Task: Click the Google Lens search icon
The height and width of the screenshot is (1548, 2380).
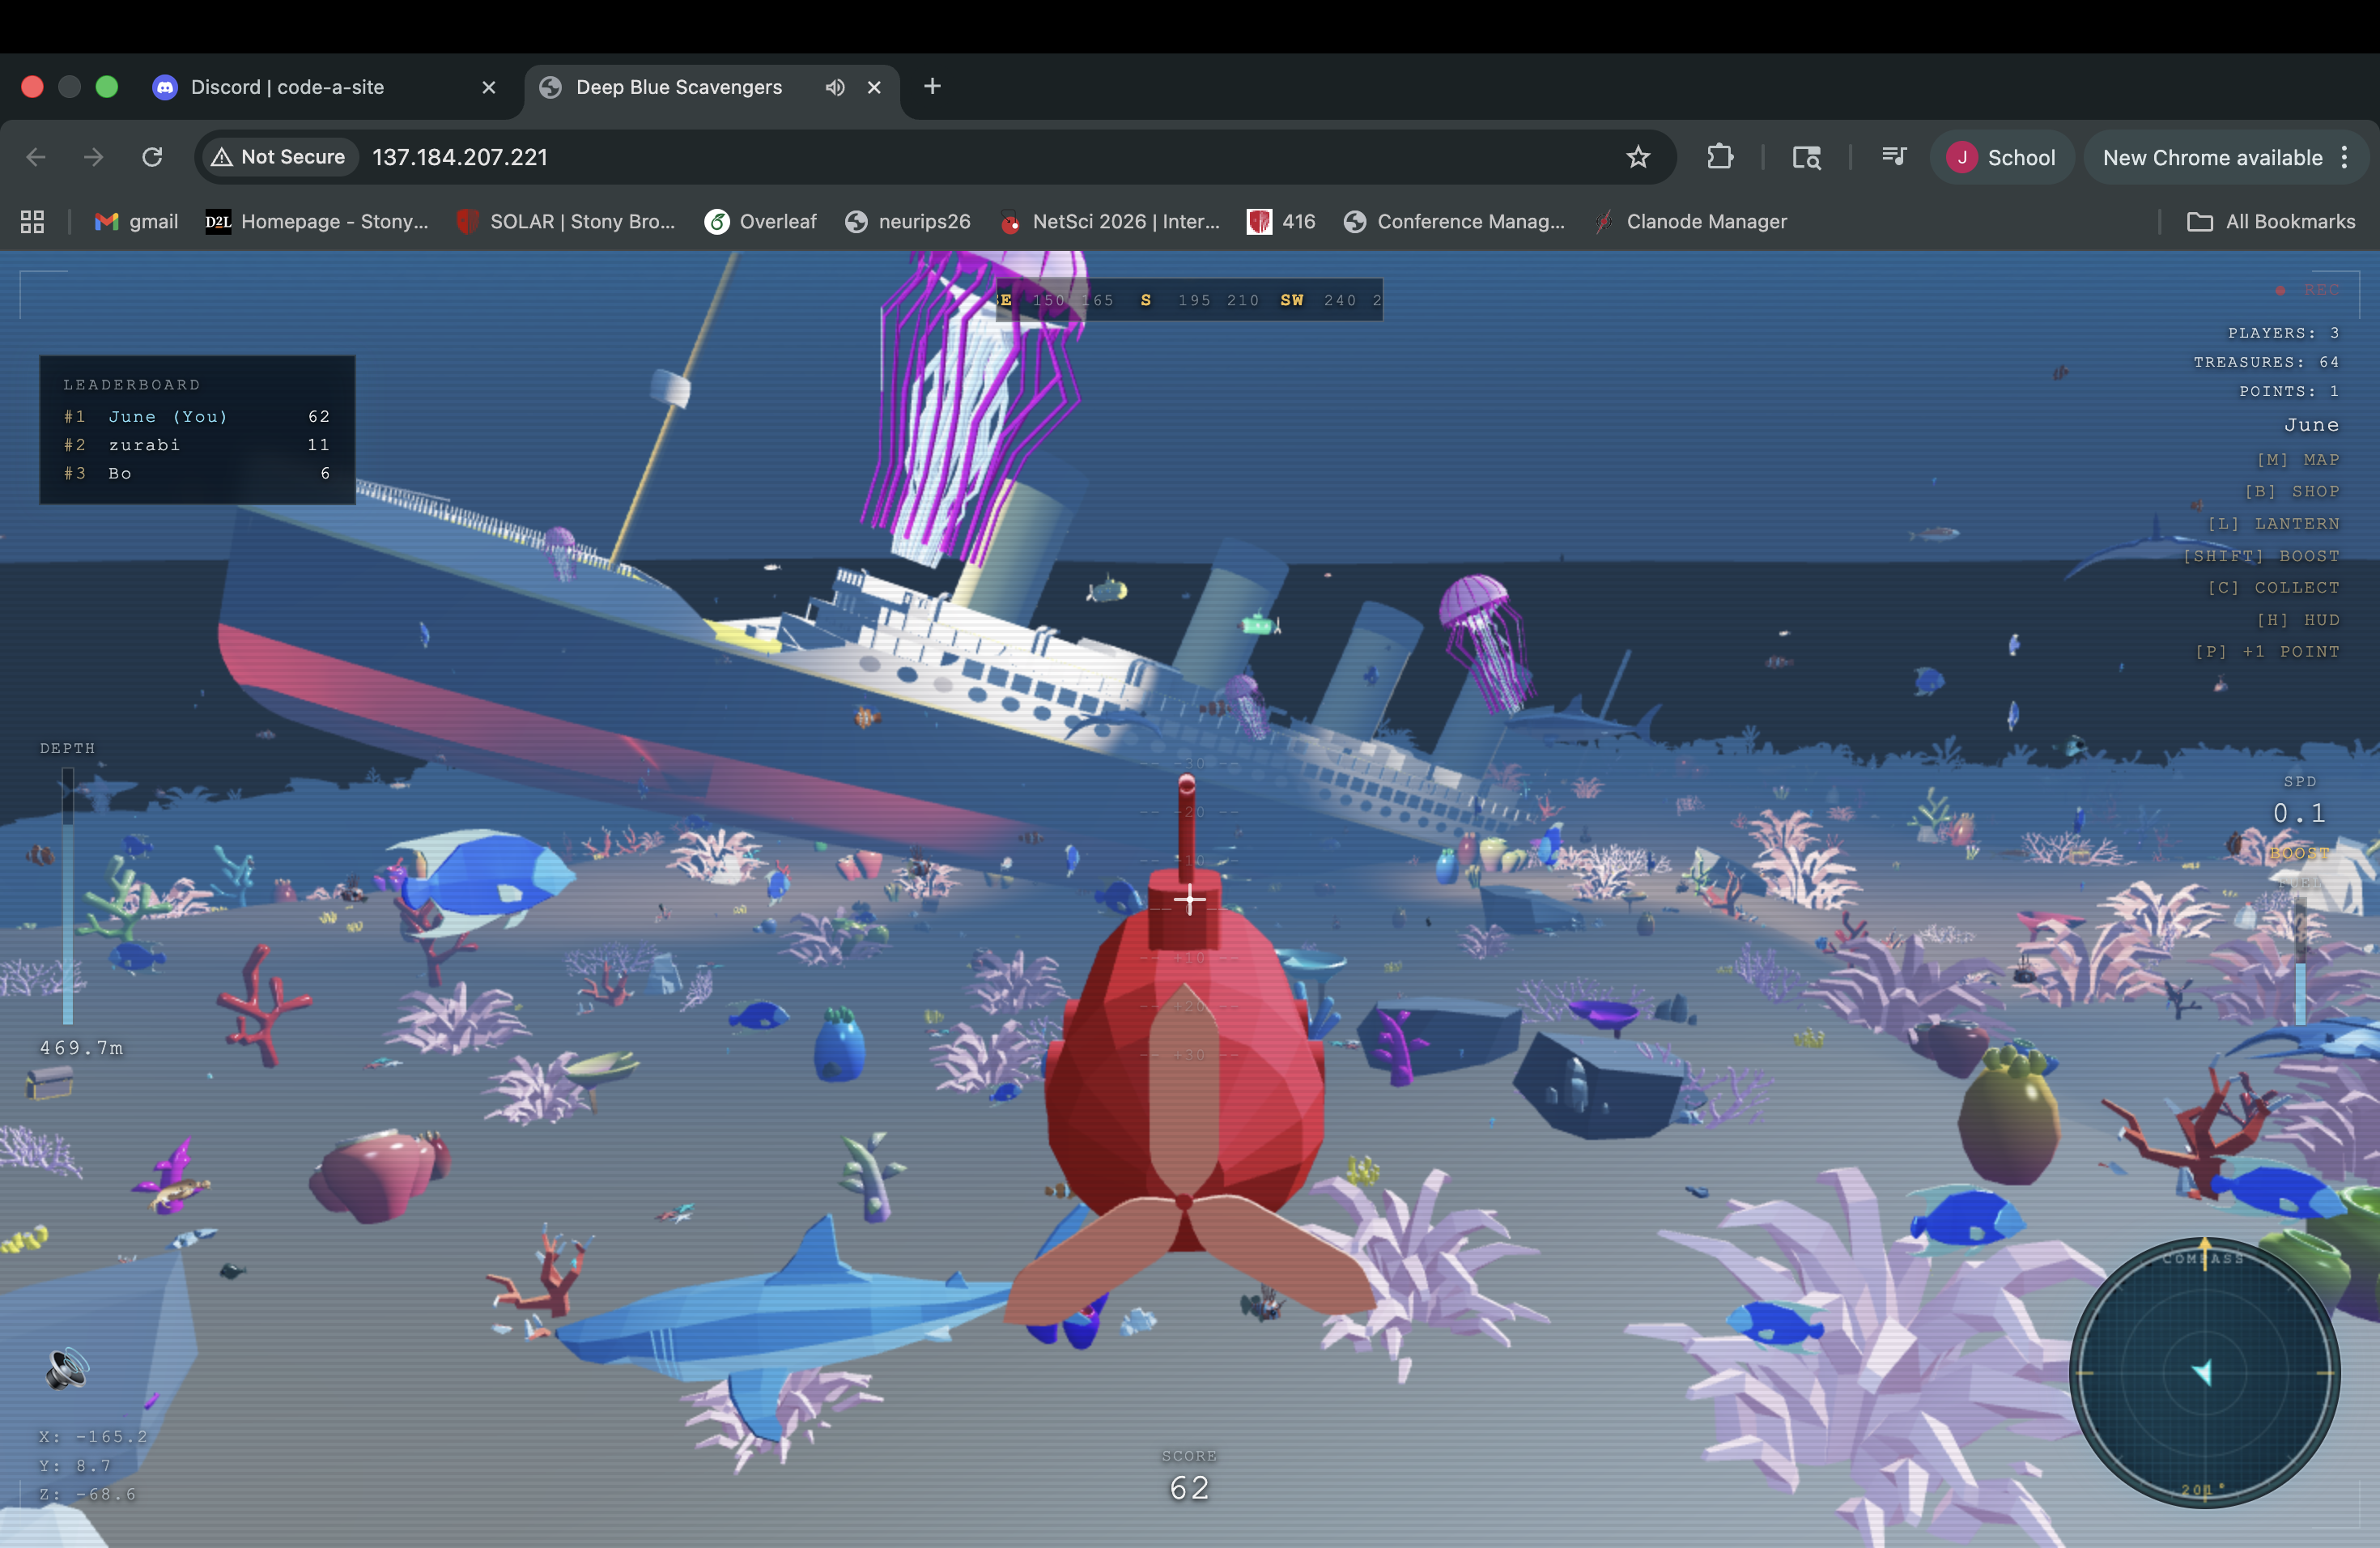Action: click(x=1806, y=157)
